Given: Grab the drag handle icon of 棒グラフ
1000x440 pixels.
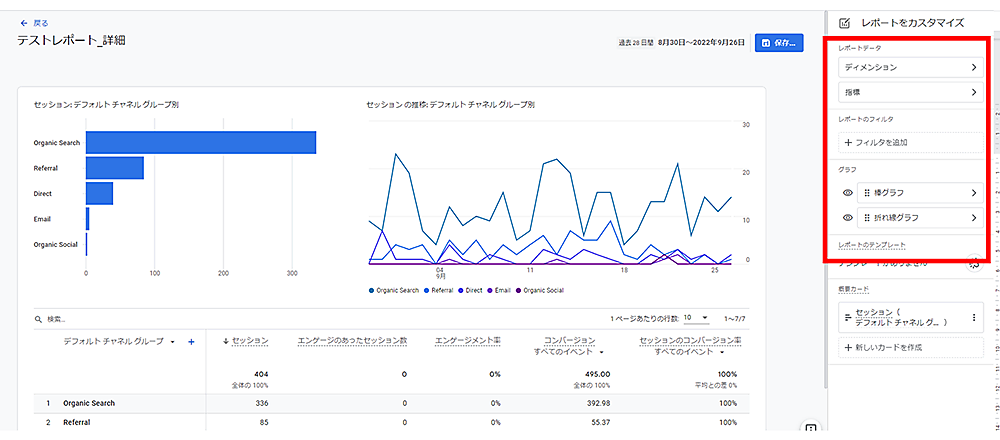Looking at the screenshot, I should tap(867, 192).
